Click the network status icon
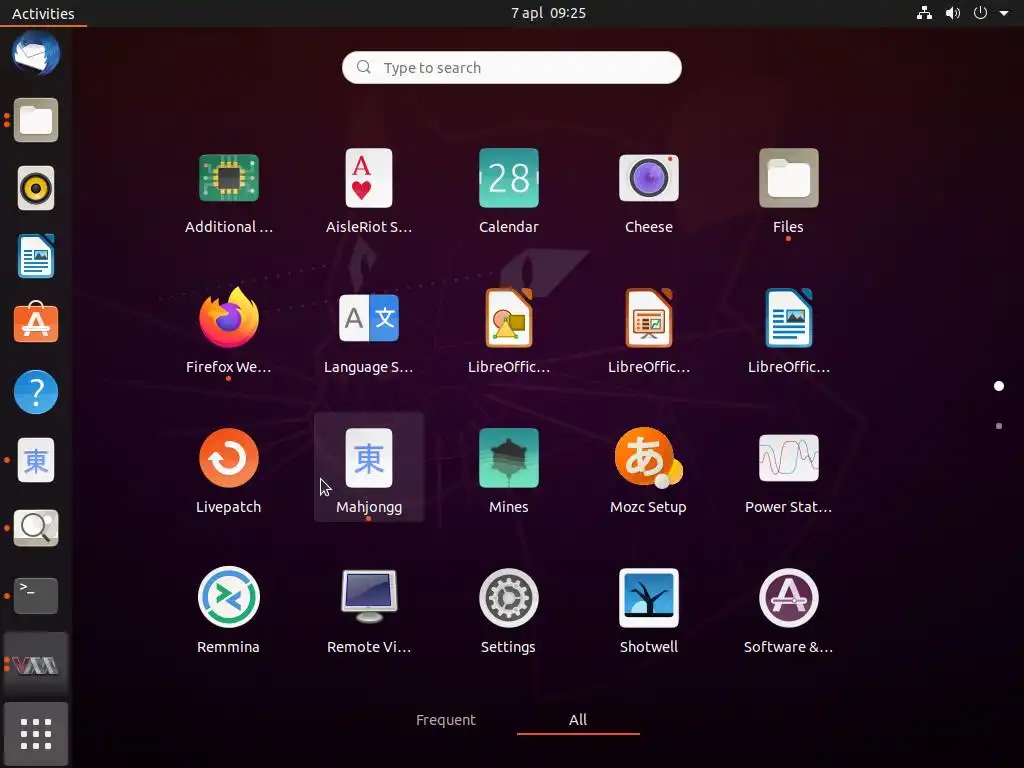This screenshot has width=1024, height=768. point(924,13)
